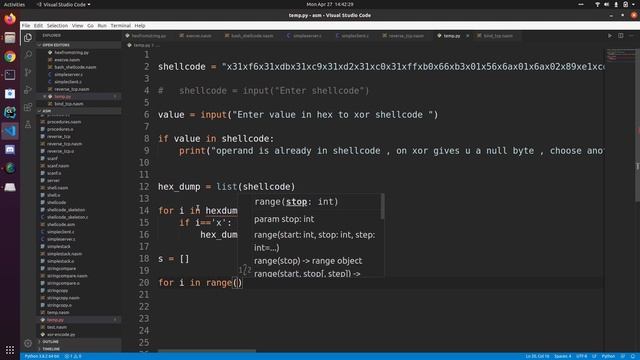
Task: Split the editor to the right
Action: [620, 36]
